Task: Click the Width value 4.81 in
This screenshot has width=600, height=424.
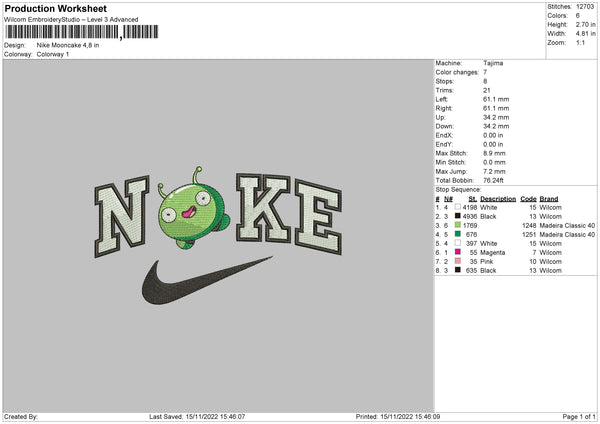Action: click(x=585, y=34)
